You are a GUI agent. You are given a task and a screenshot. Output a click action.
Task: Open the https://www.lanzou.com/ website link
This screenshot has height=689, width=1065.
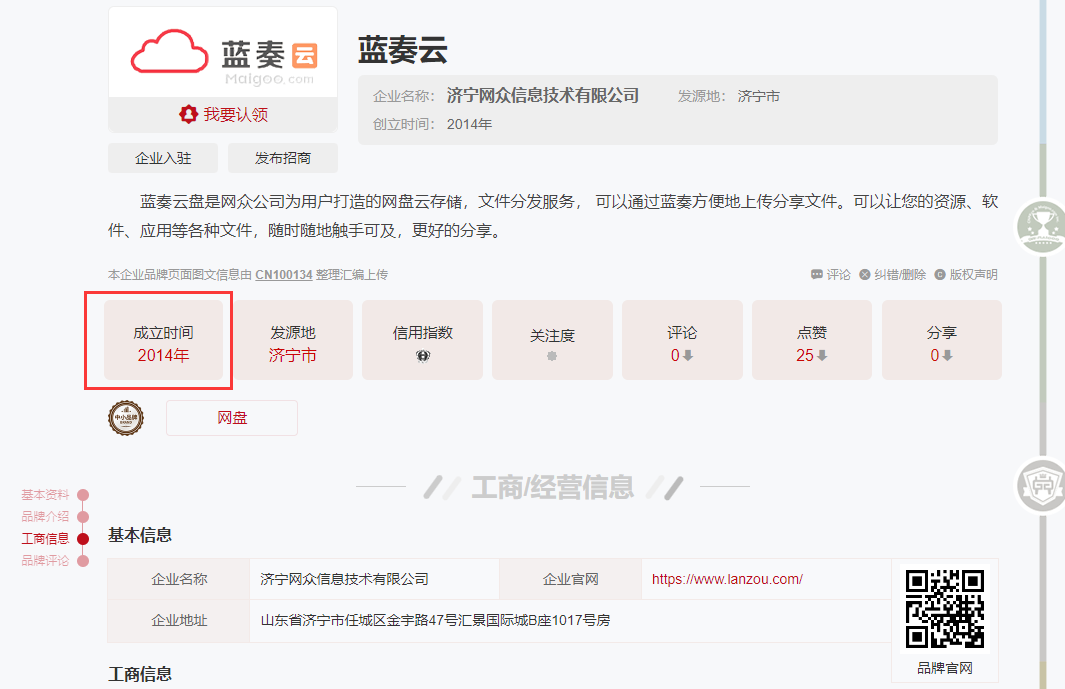(x=727, y=579)
